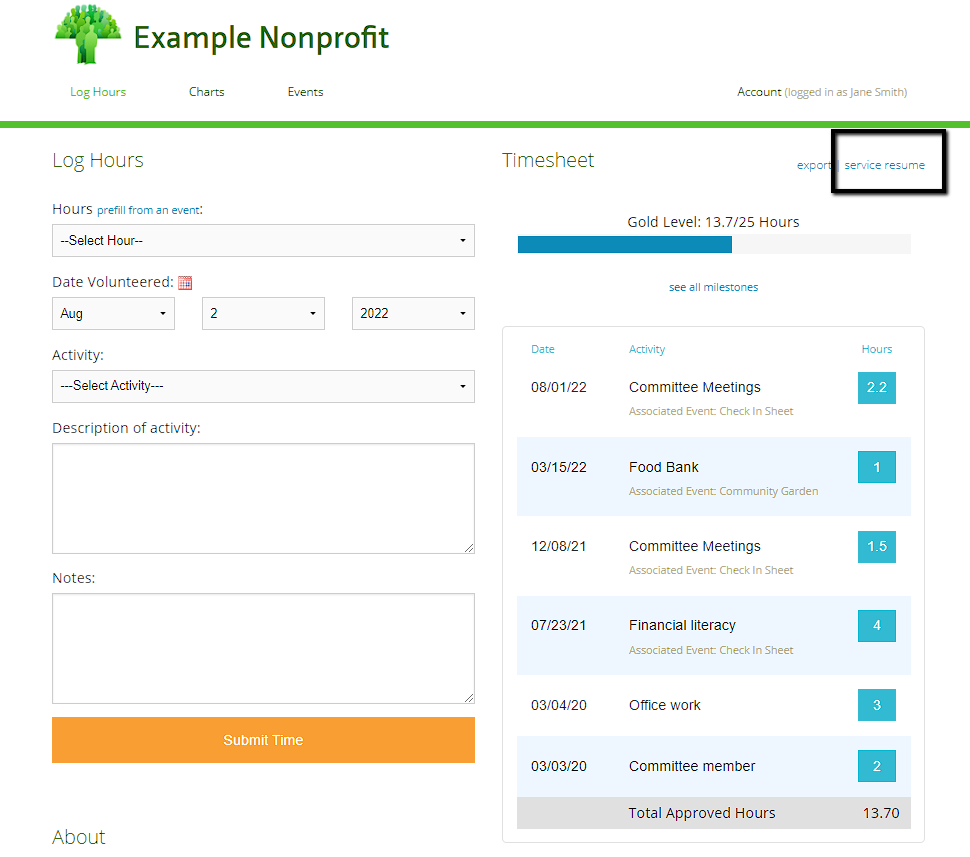Click the service resume link
The image size is (970, 857).
coord(884,165)
